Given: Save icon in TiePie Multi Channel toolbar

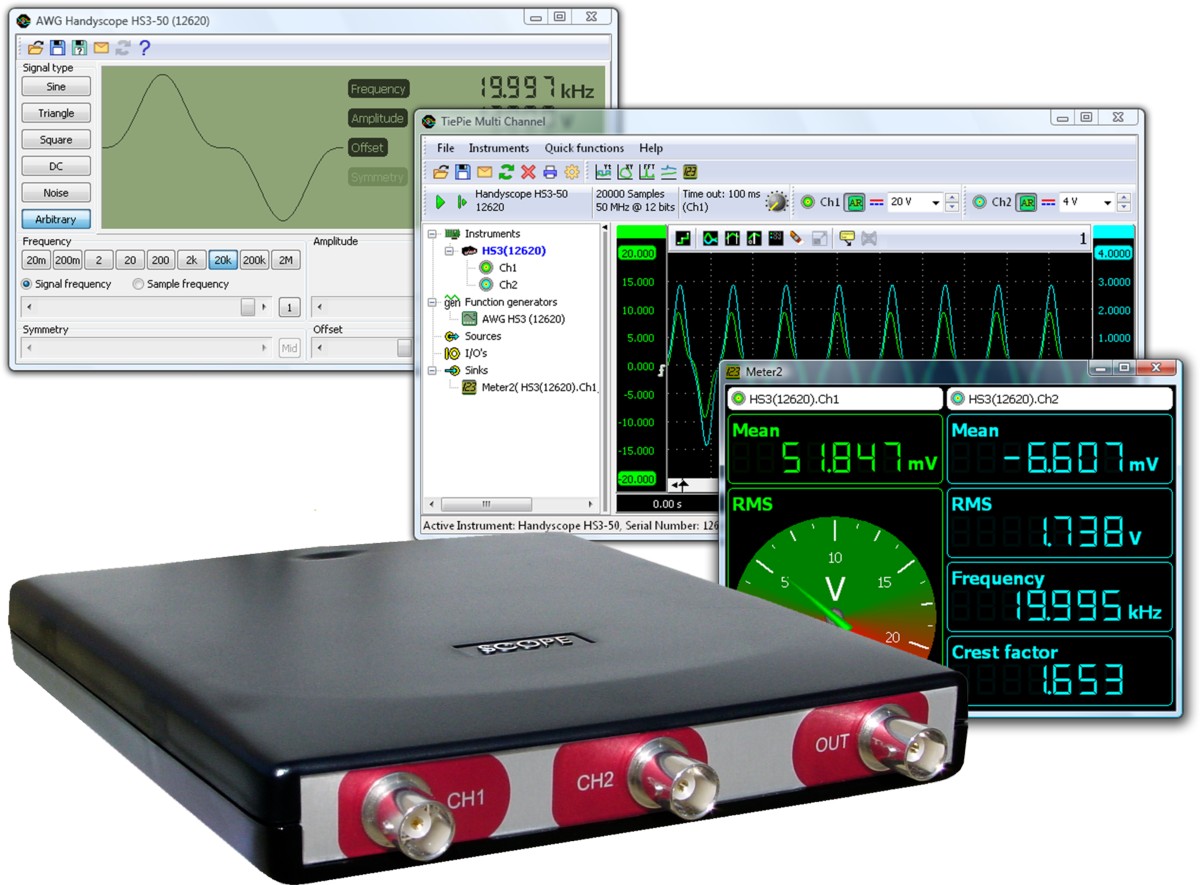Looking at the screenshot, I should 463,172.
